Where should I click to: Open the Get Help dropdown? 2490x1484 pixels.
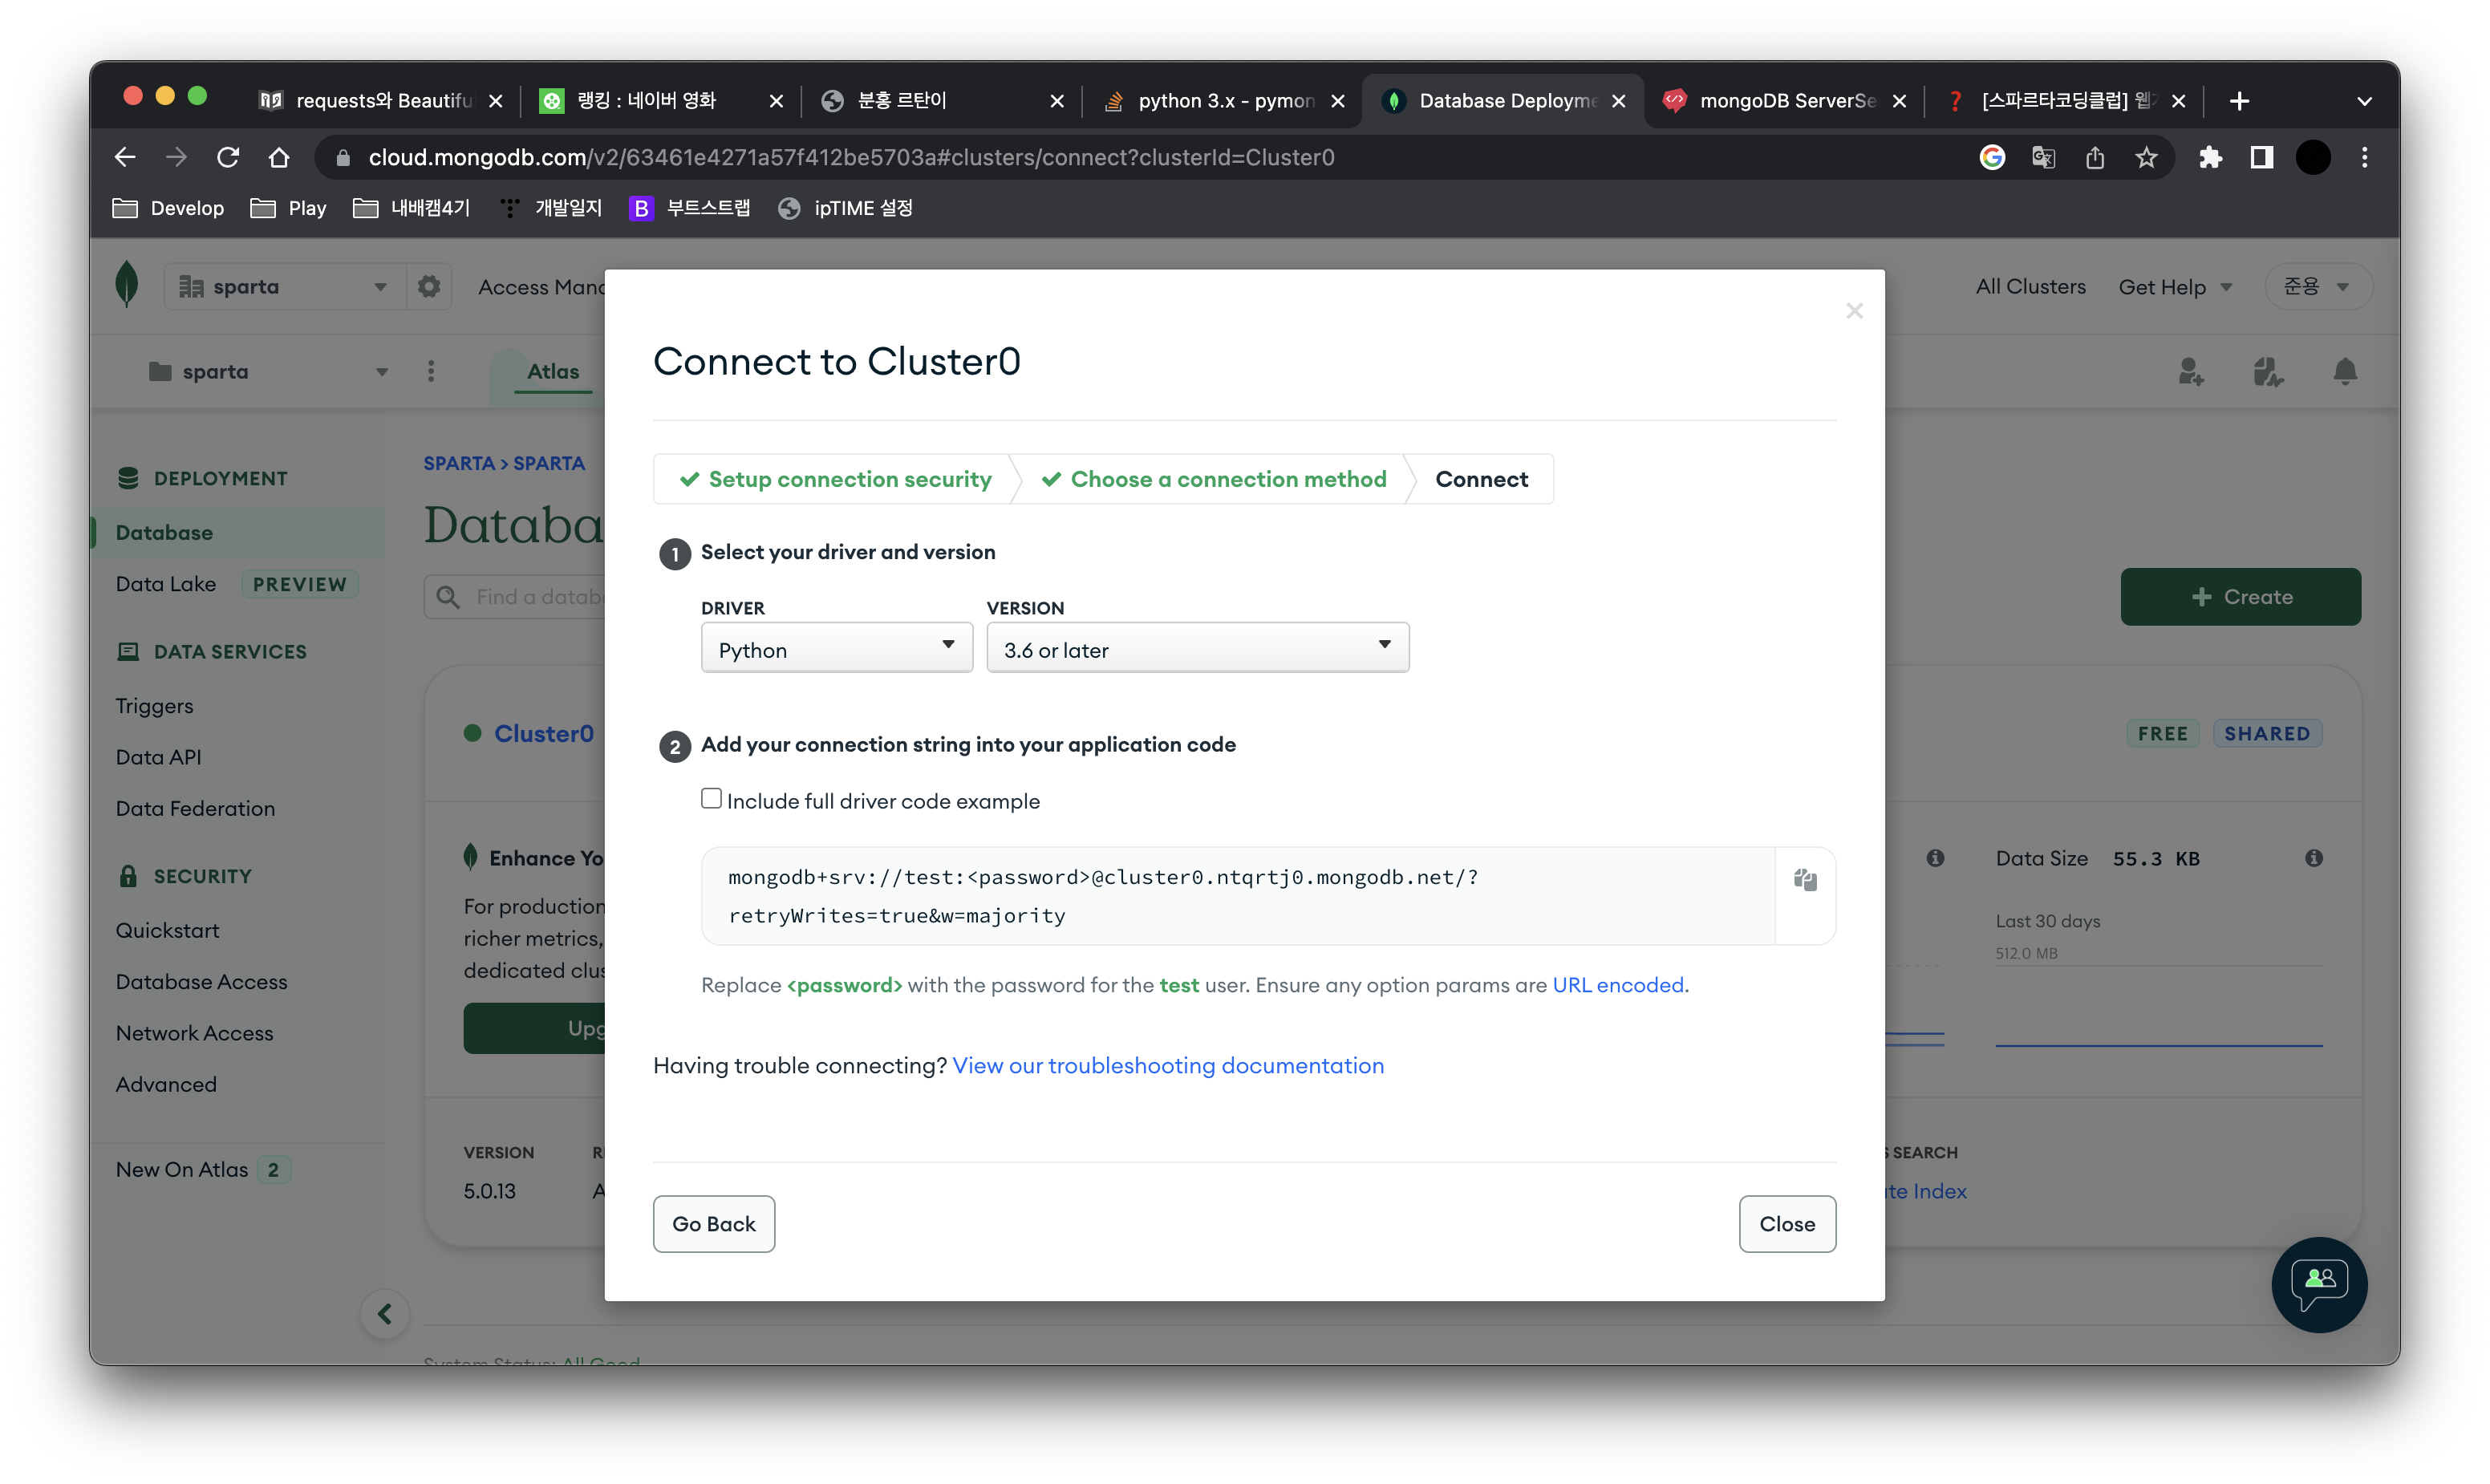[x=2176, y=287]
